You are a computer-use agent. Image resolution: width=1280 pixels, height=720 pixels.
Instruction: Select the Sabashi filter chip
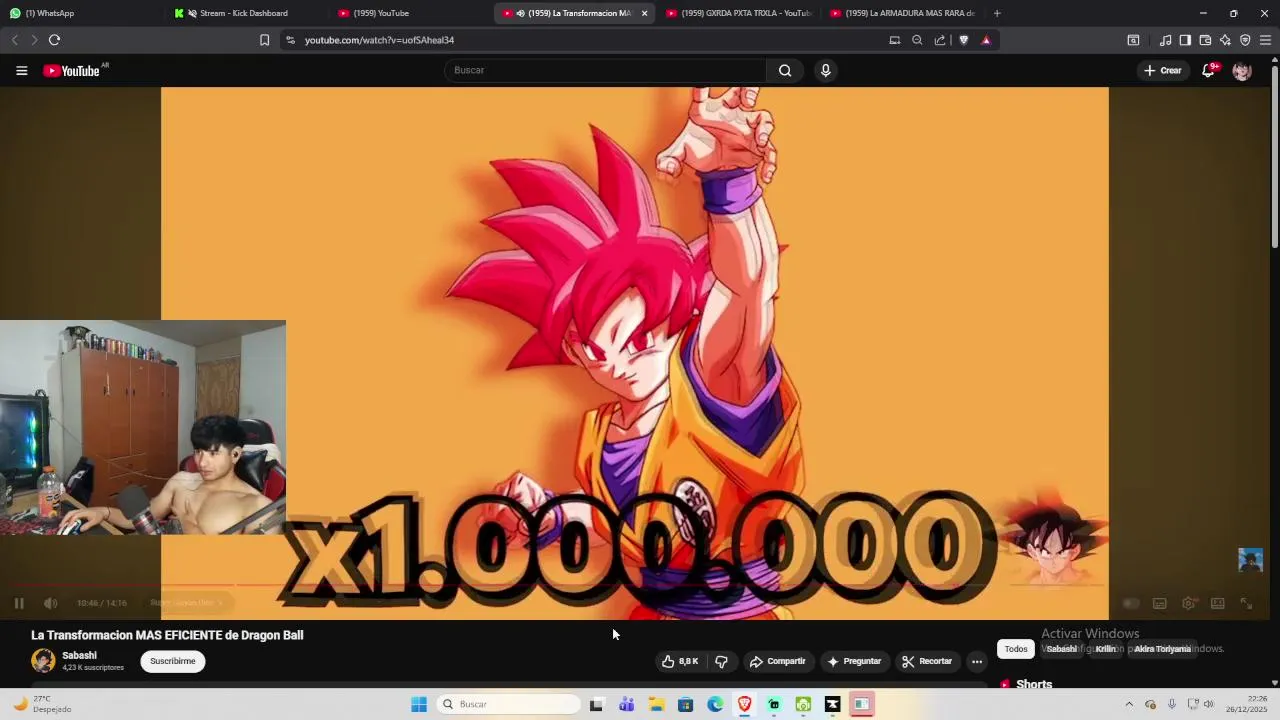point(1061,649)
